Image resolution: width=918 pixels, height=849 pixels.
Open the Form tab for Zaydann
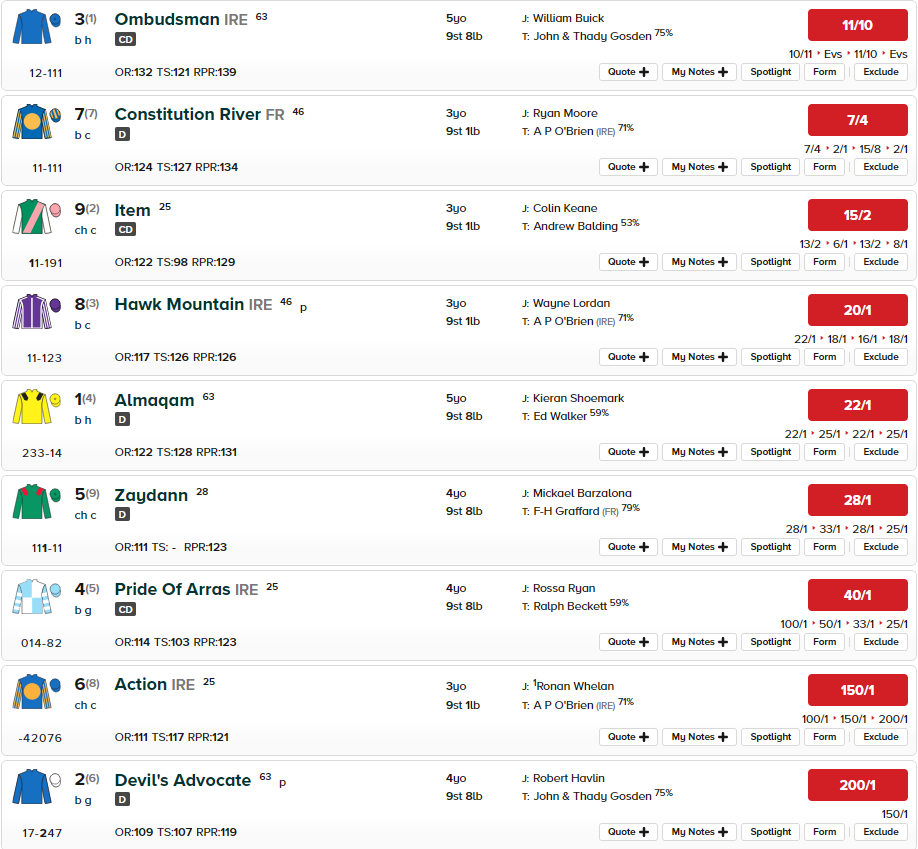click(x=824, y=547)
